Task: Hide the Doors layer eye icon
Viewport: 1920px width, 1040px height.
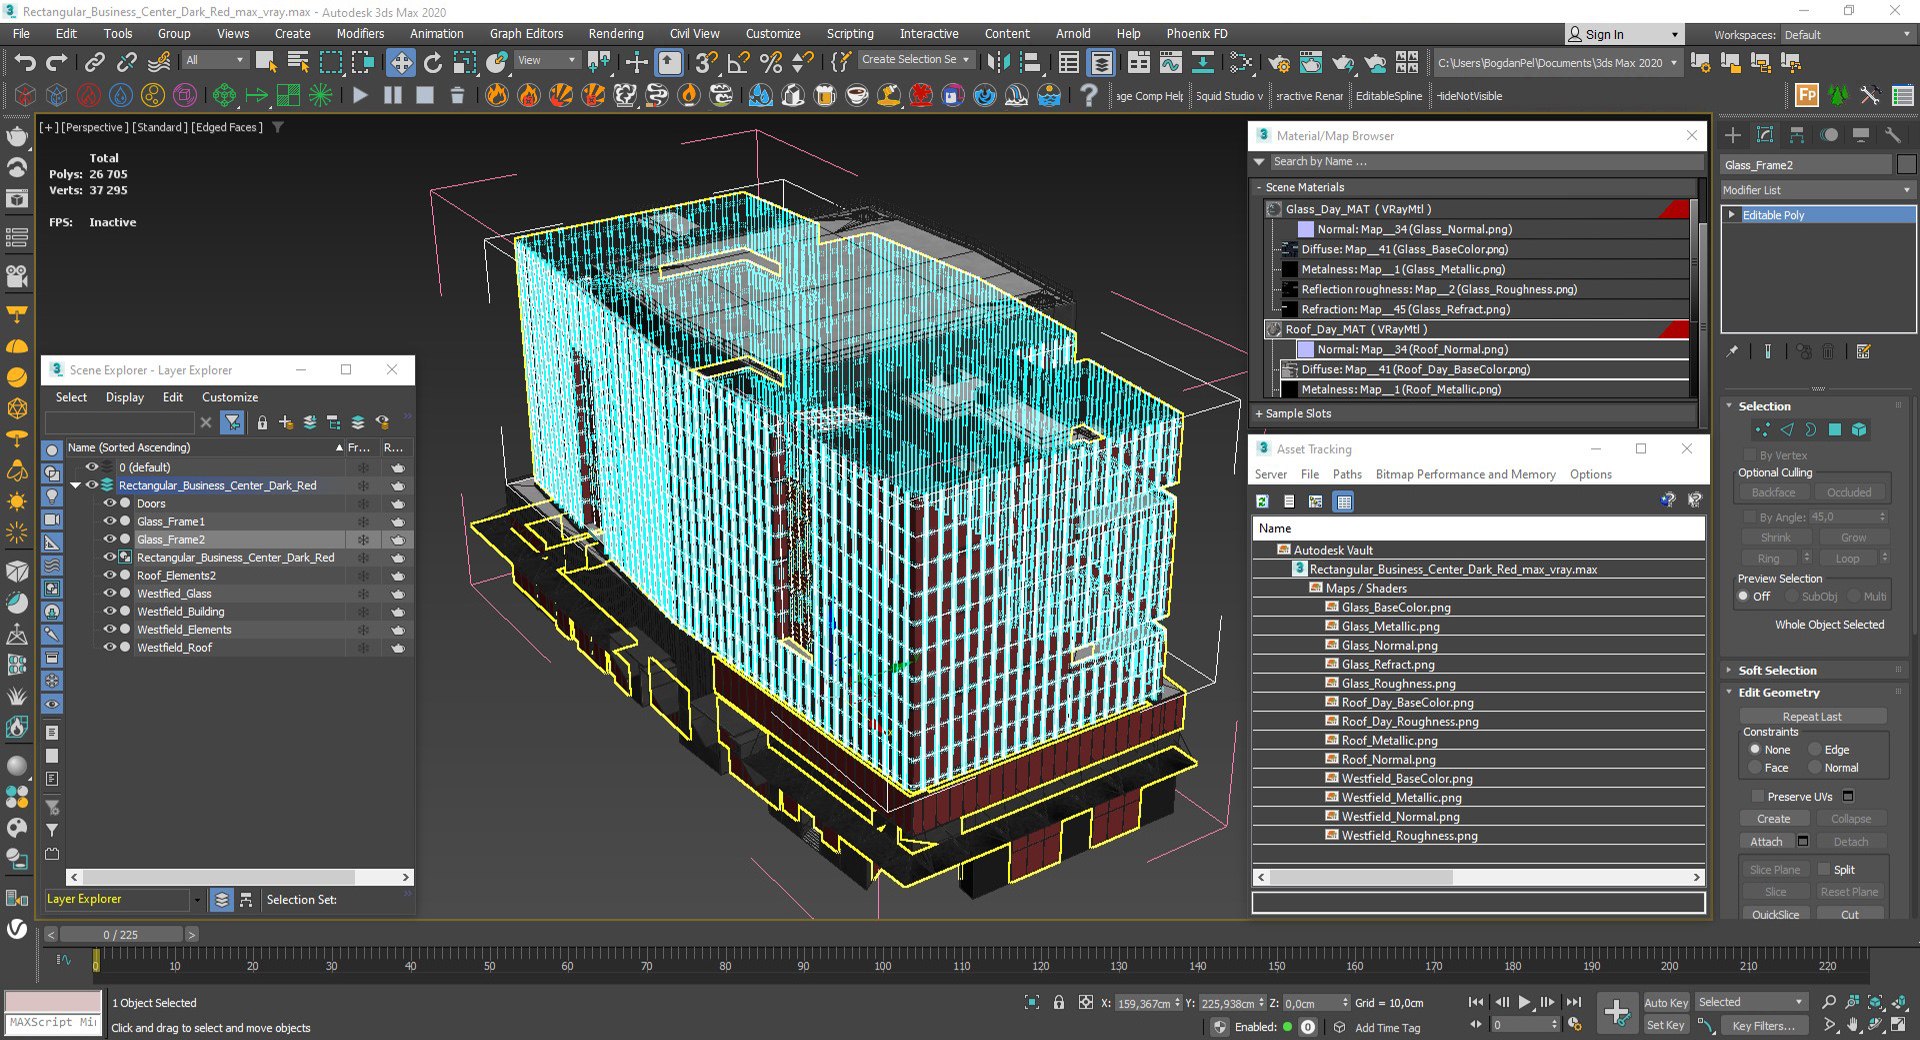Action: click(110, 504)
